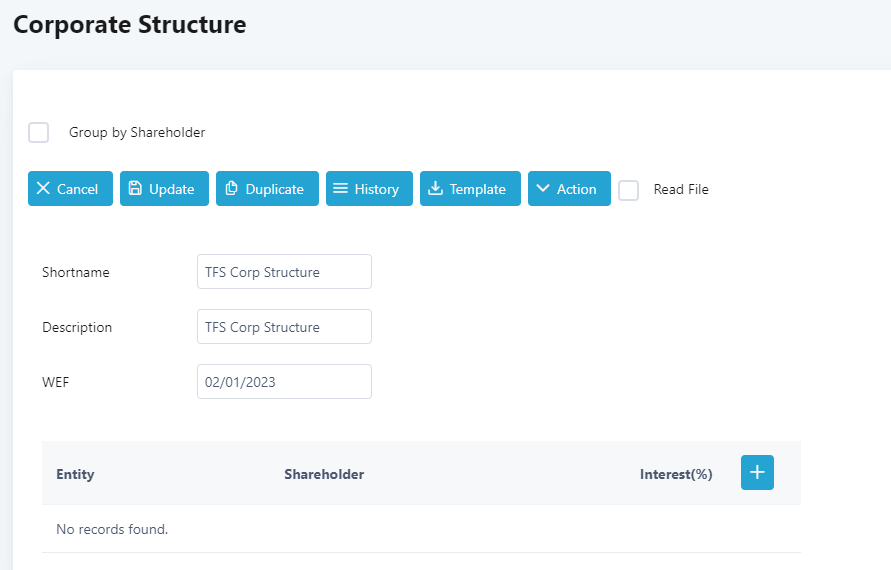Open History via its lines icon
This screenshot has width=891, height=570.
[x=340, y=189]
